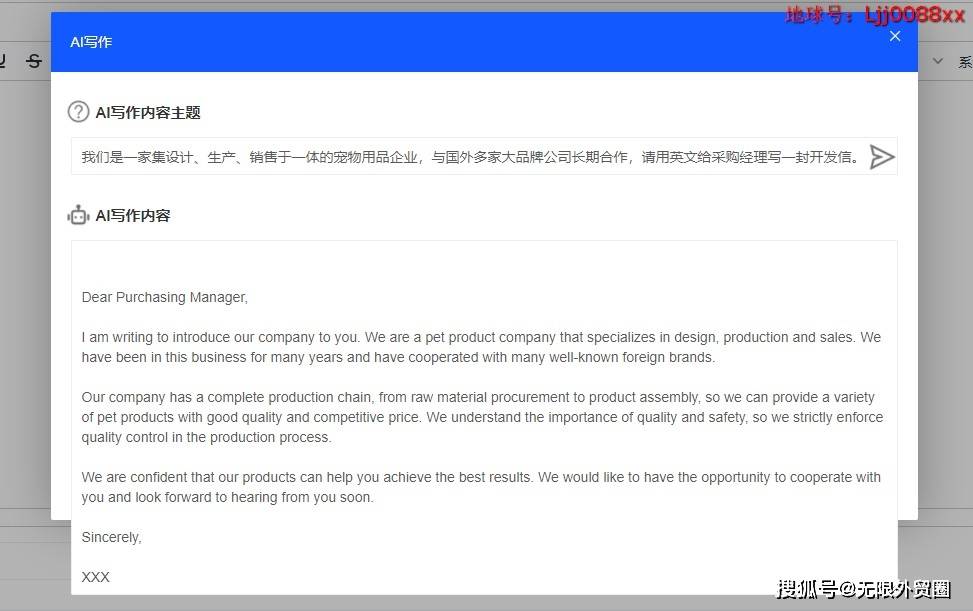The height and width of the screenshot is (611, 973).
Task: Click the AI写作内容 heading label
Action: pos(133,215)
